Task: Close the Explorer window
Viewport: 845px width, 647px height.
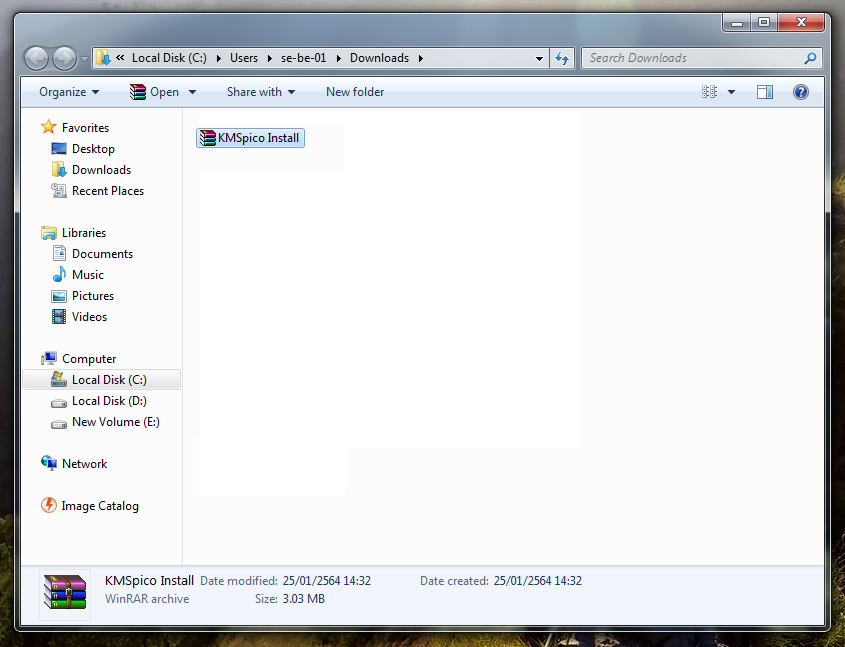Action: tap(801, 23)
